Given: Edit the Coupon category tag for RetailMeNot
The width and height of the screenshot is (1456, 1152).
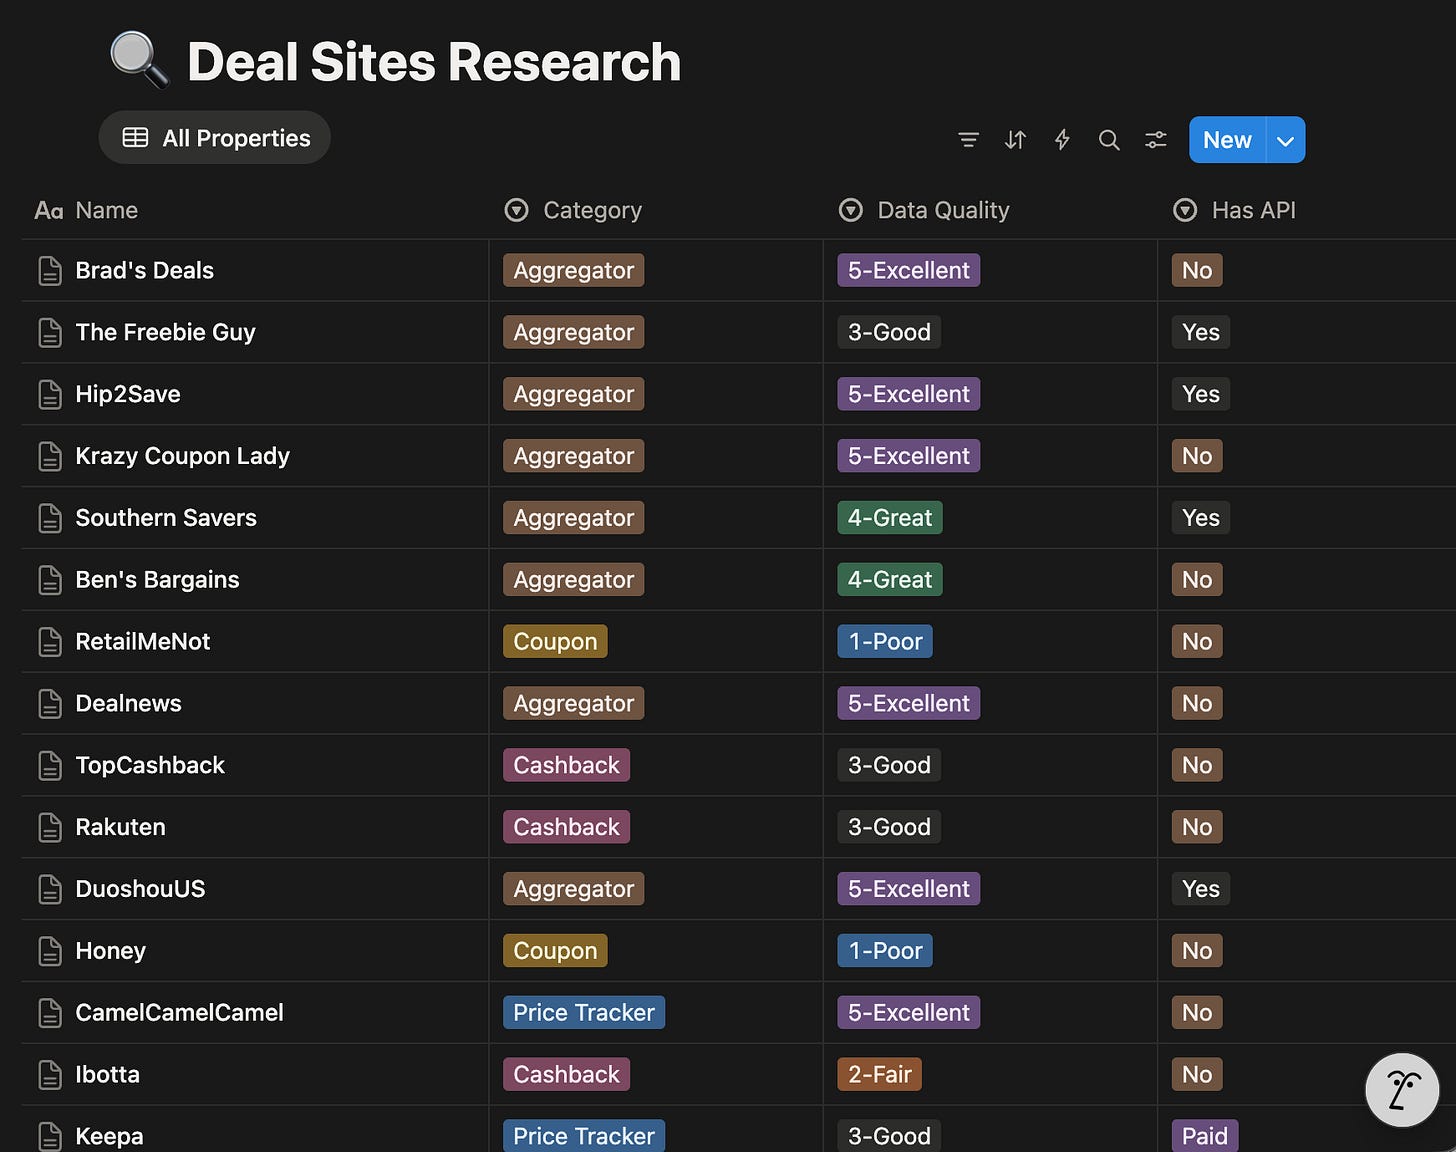Looking at the screenshot, I should (x=555, y=641).
